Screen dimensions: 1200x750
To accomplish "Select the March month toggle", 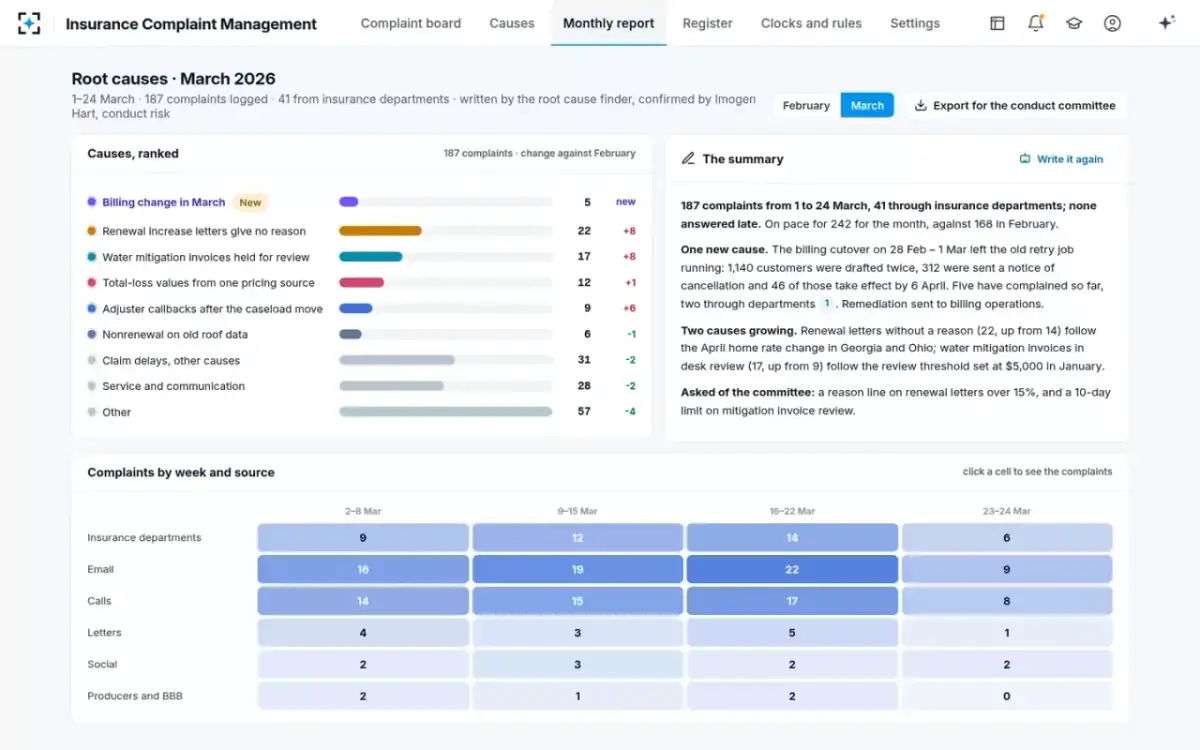I will point(867,105).
